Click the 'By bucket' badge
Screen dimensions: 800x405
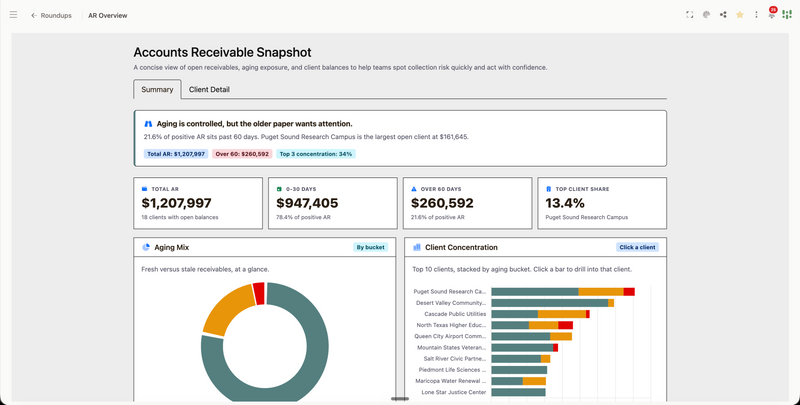(x=370, y=247)
